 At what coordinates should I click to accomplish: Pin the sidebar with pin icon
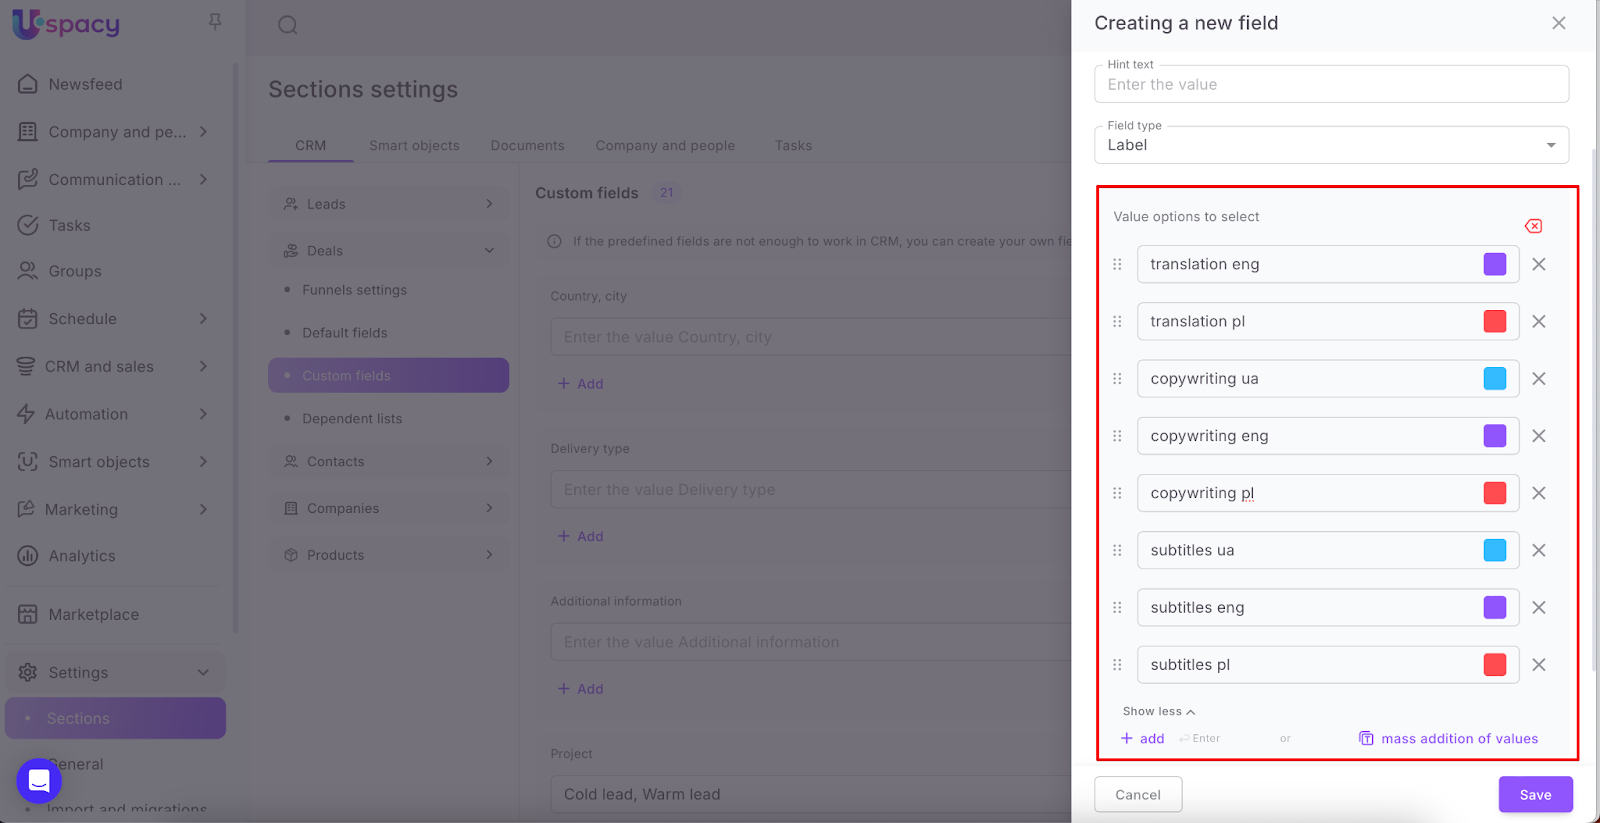(x=215, y=21)
